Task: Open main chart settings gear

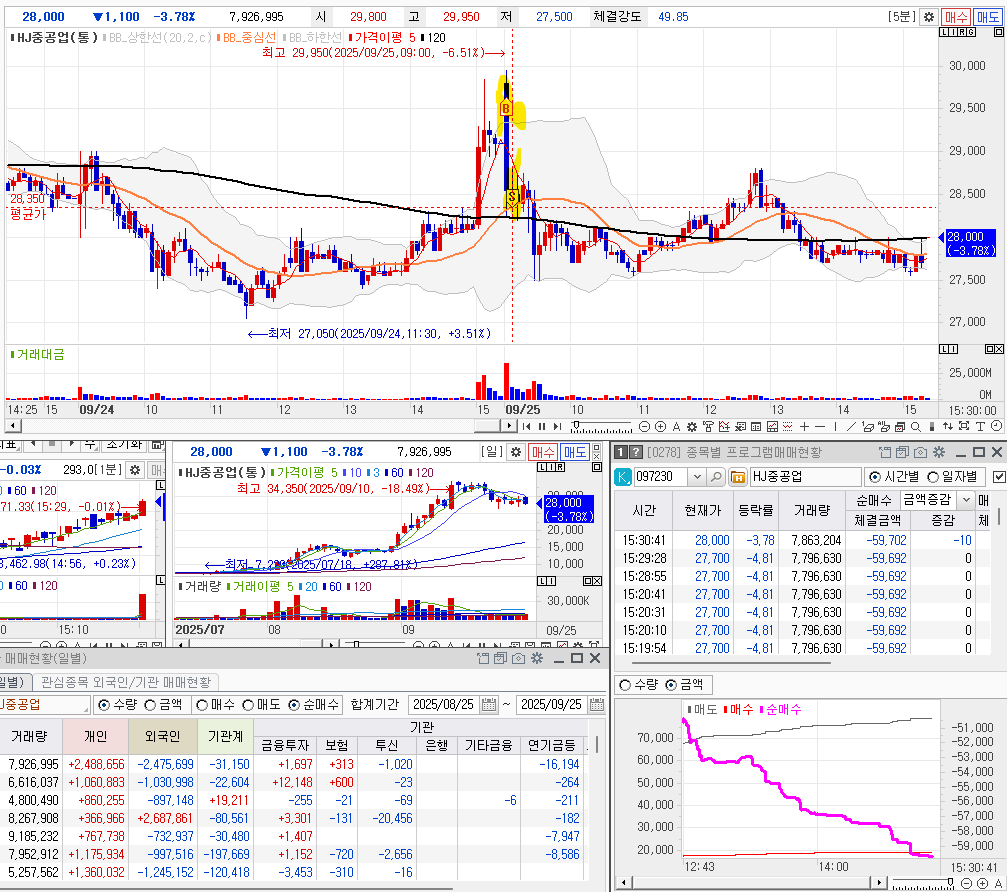Action: pos(928,17)
